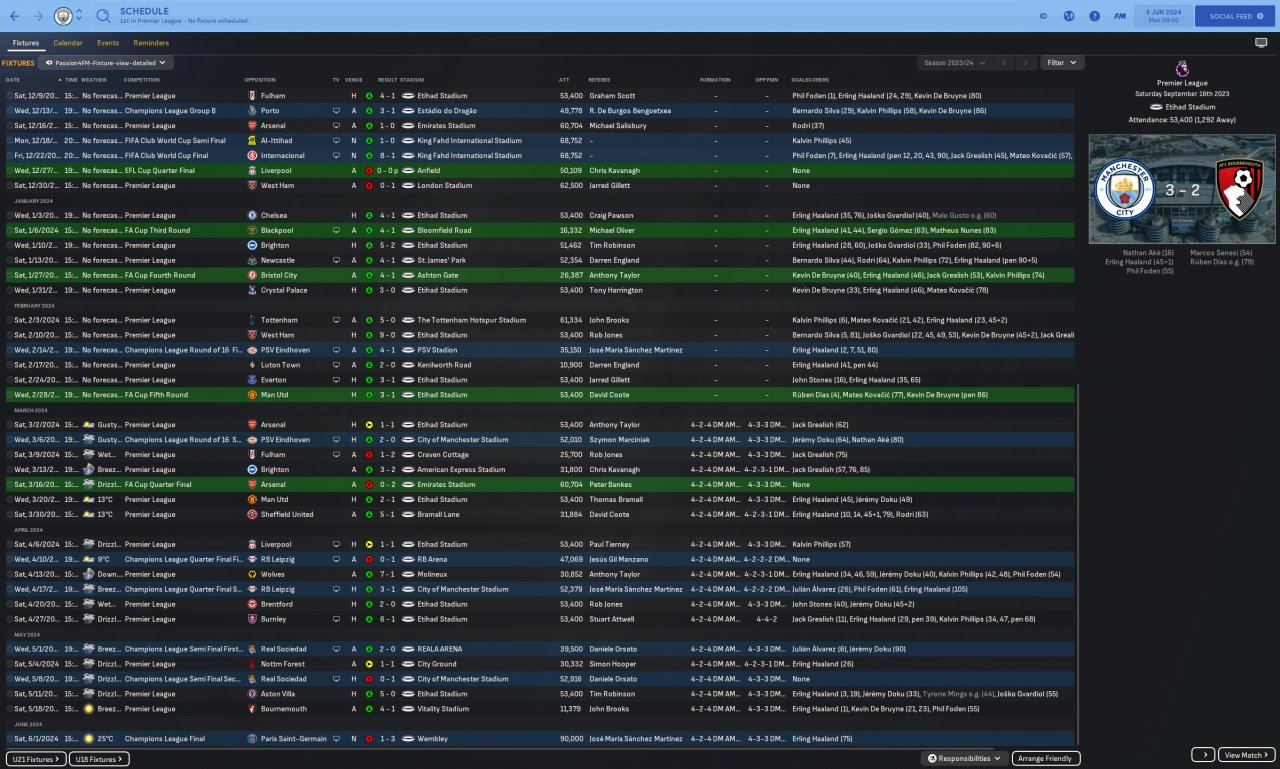1280x769 pixels.
Task: Go back with the left arrow icon
Action: [x=14, y=16]
